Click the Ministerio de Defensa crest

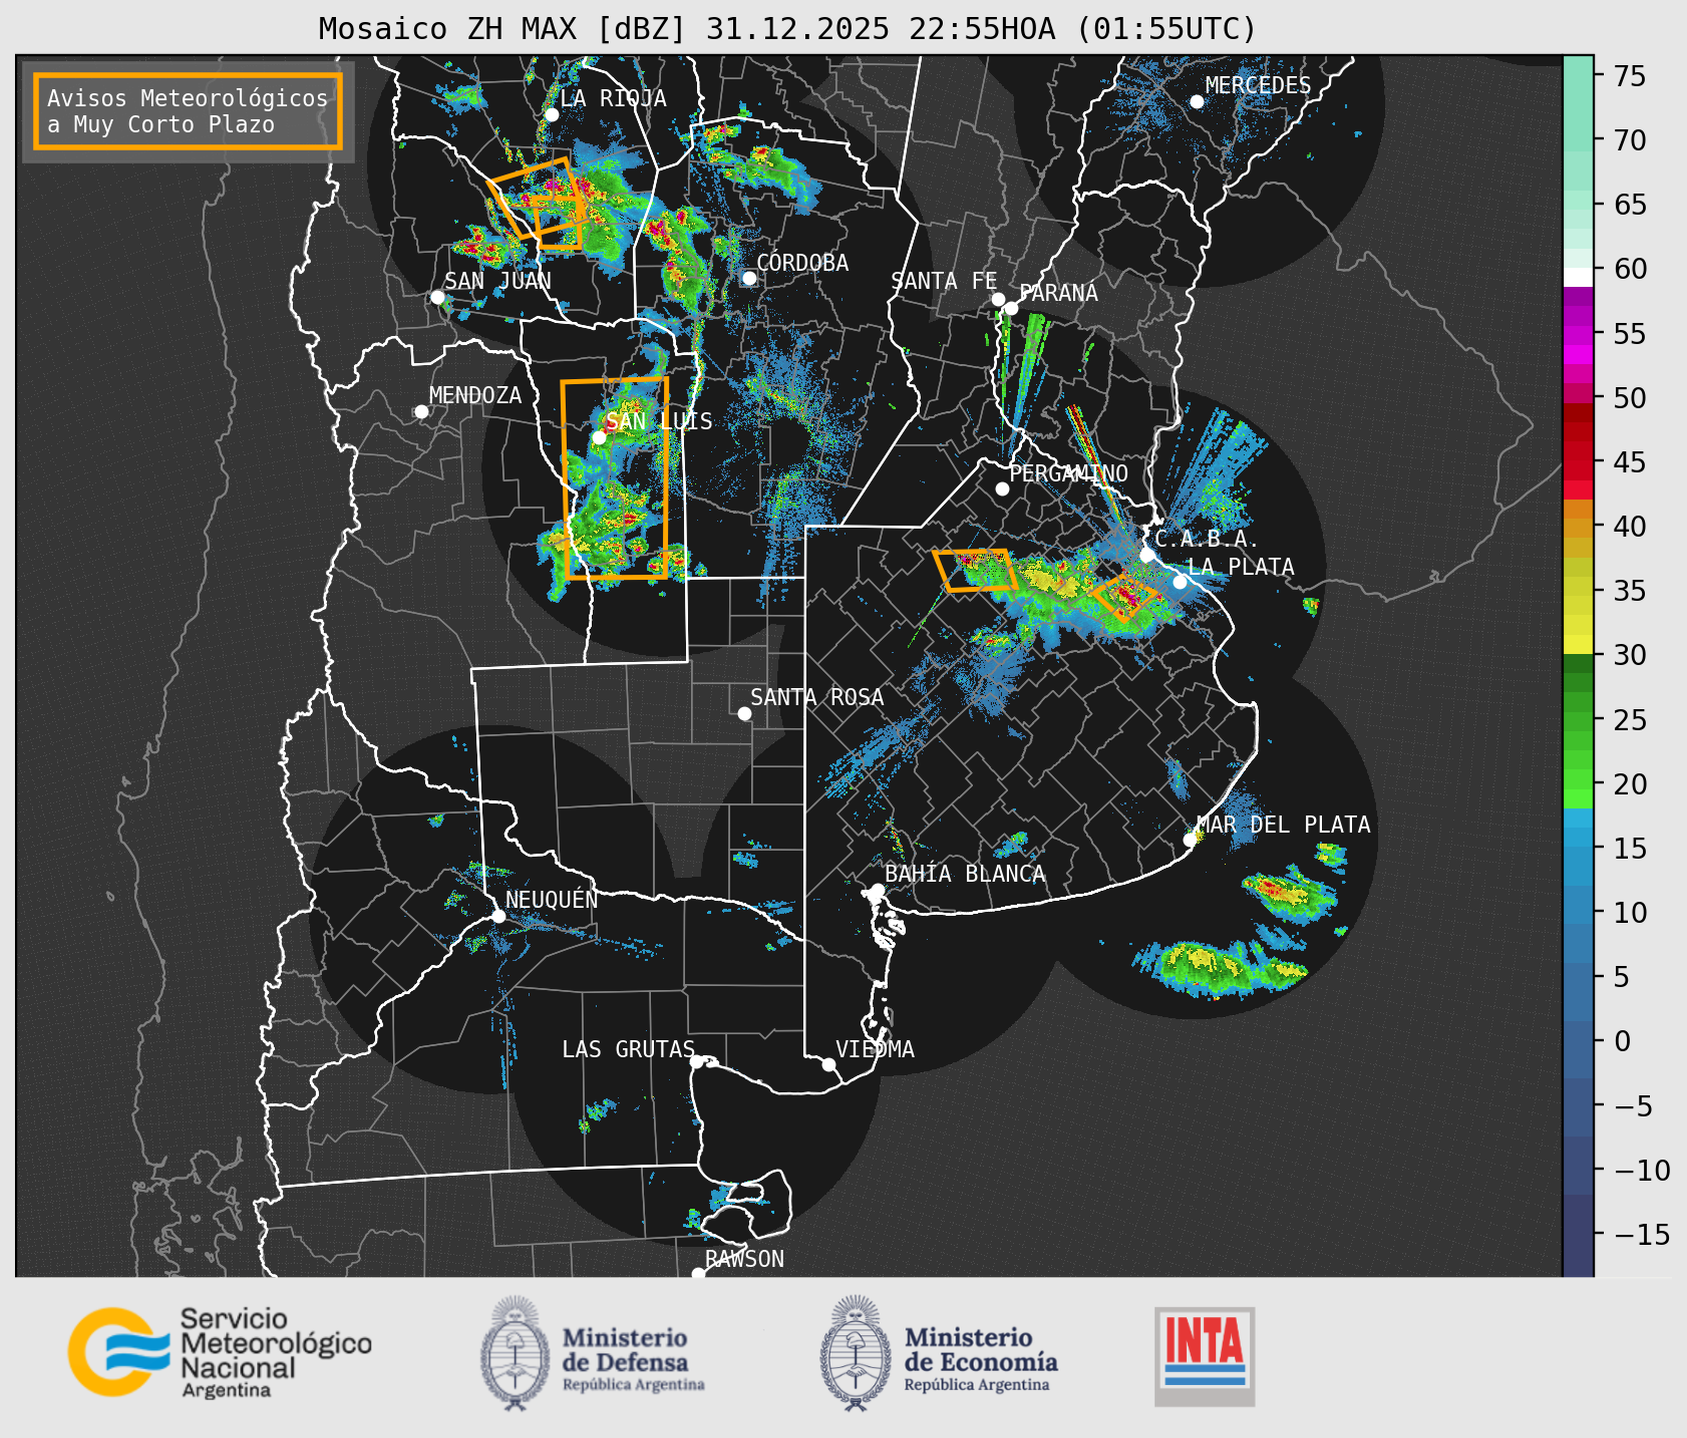point(515,1353)
